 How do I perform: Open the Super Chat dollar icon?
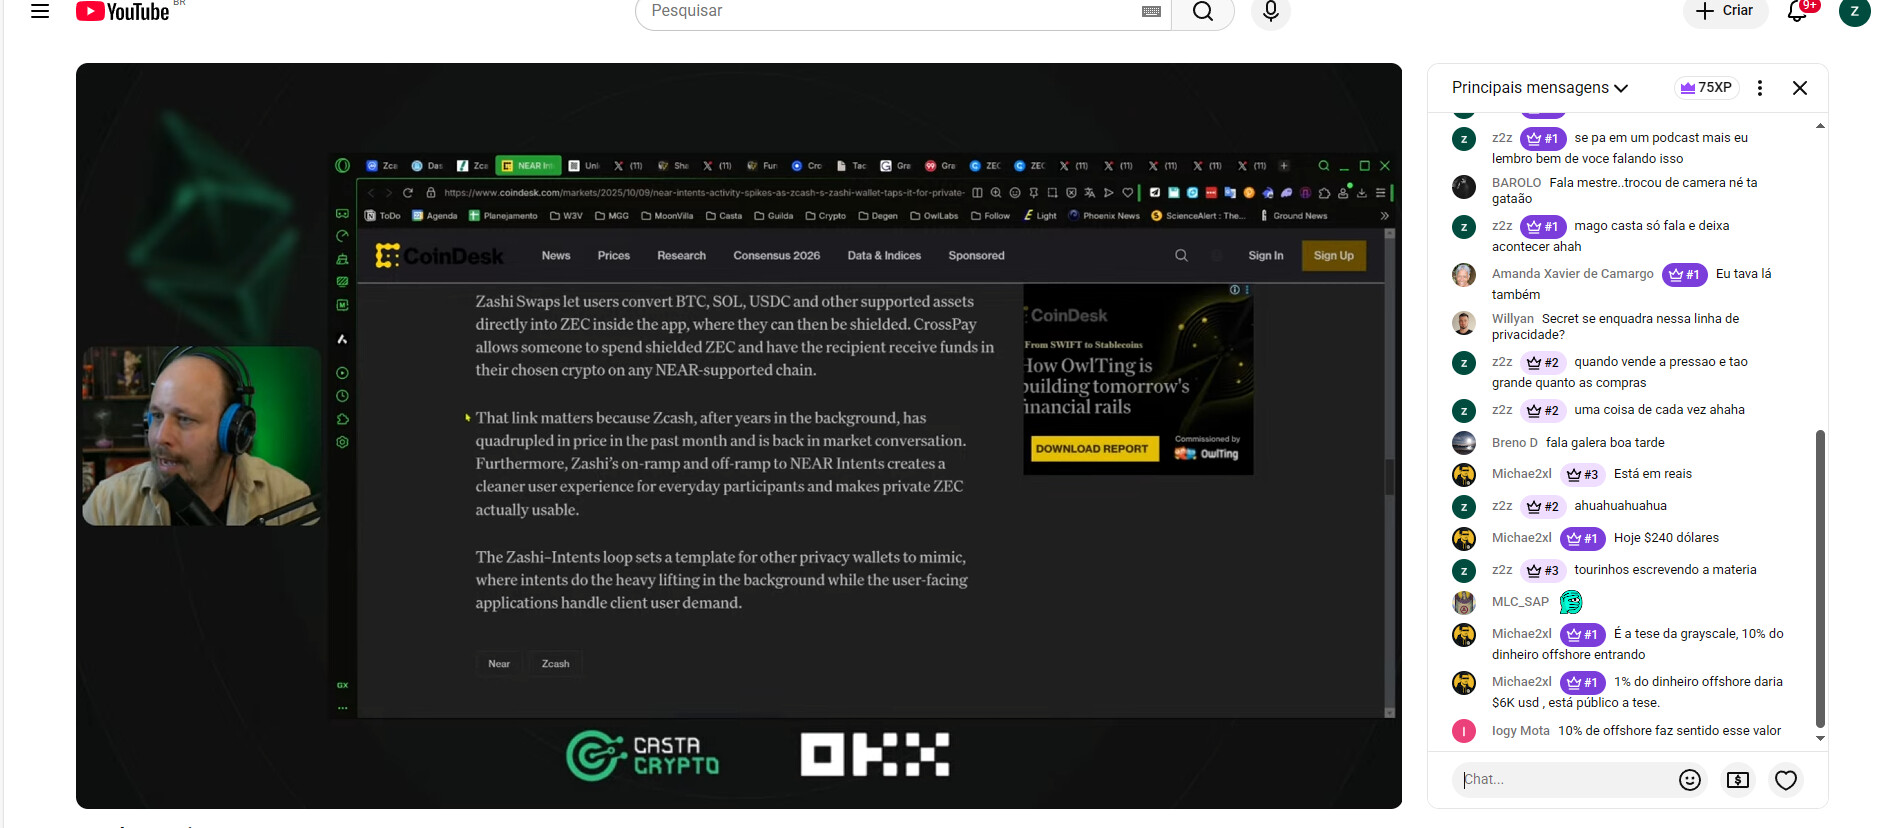[1738, 780]
